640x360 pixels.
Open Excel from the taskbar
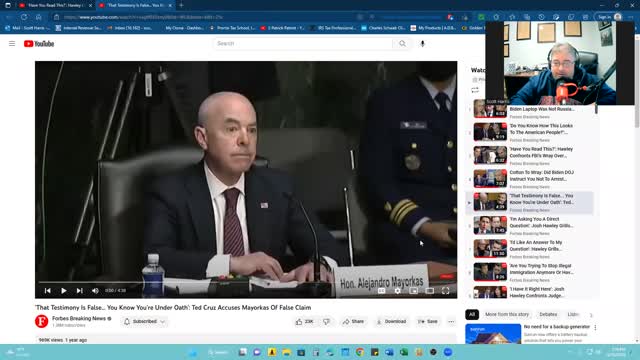[404, 352]
